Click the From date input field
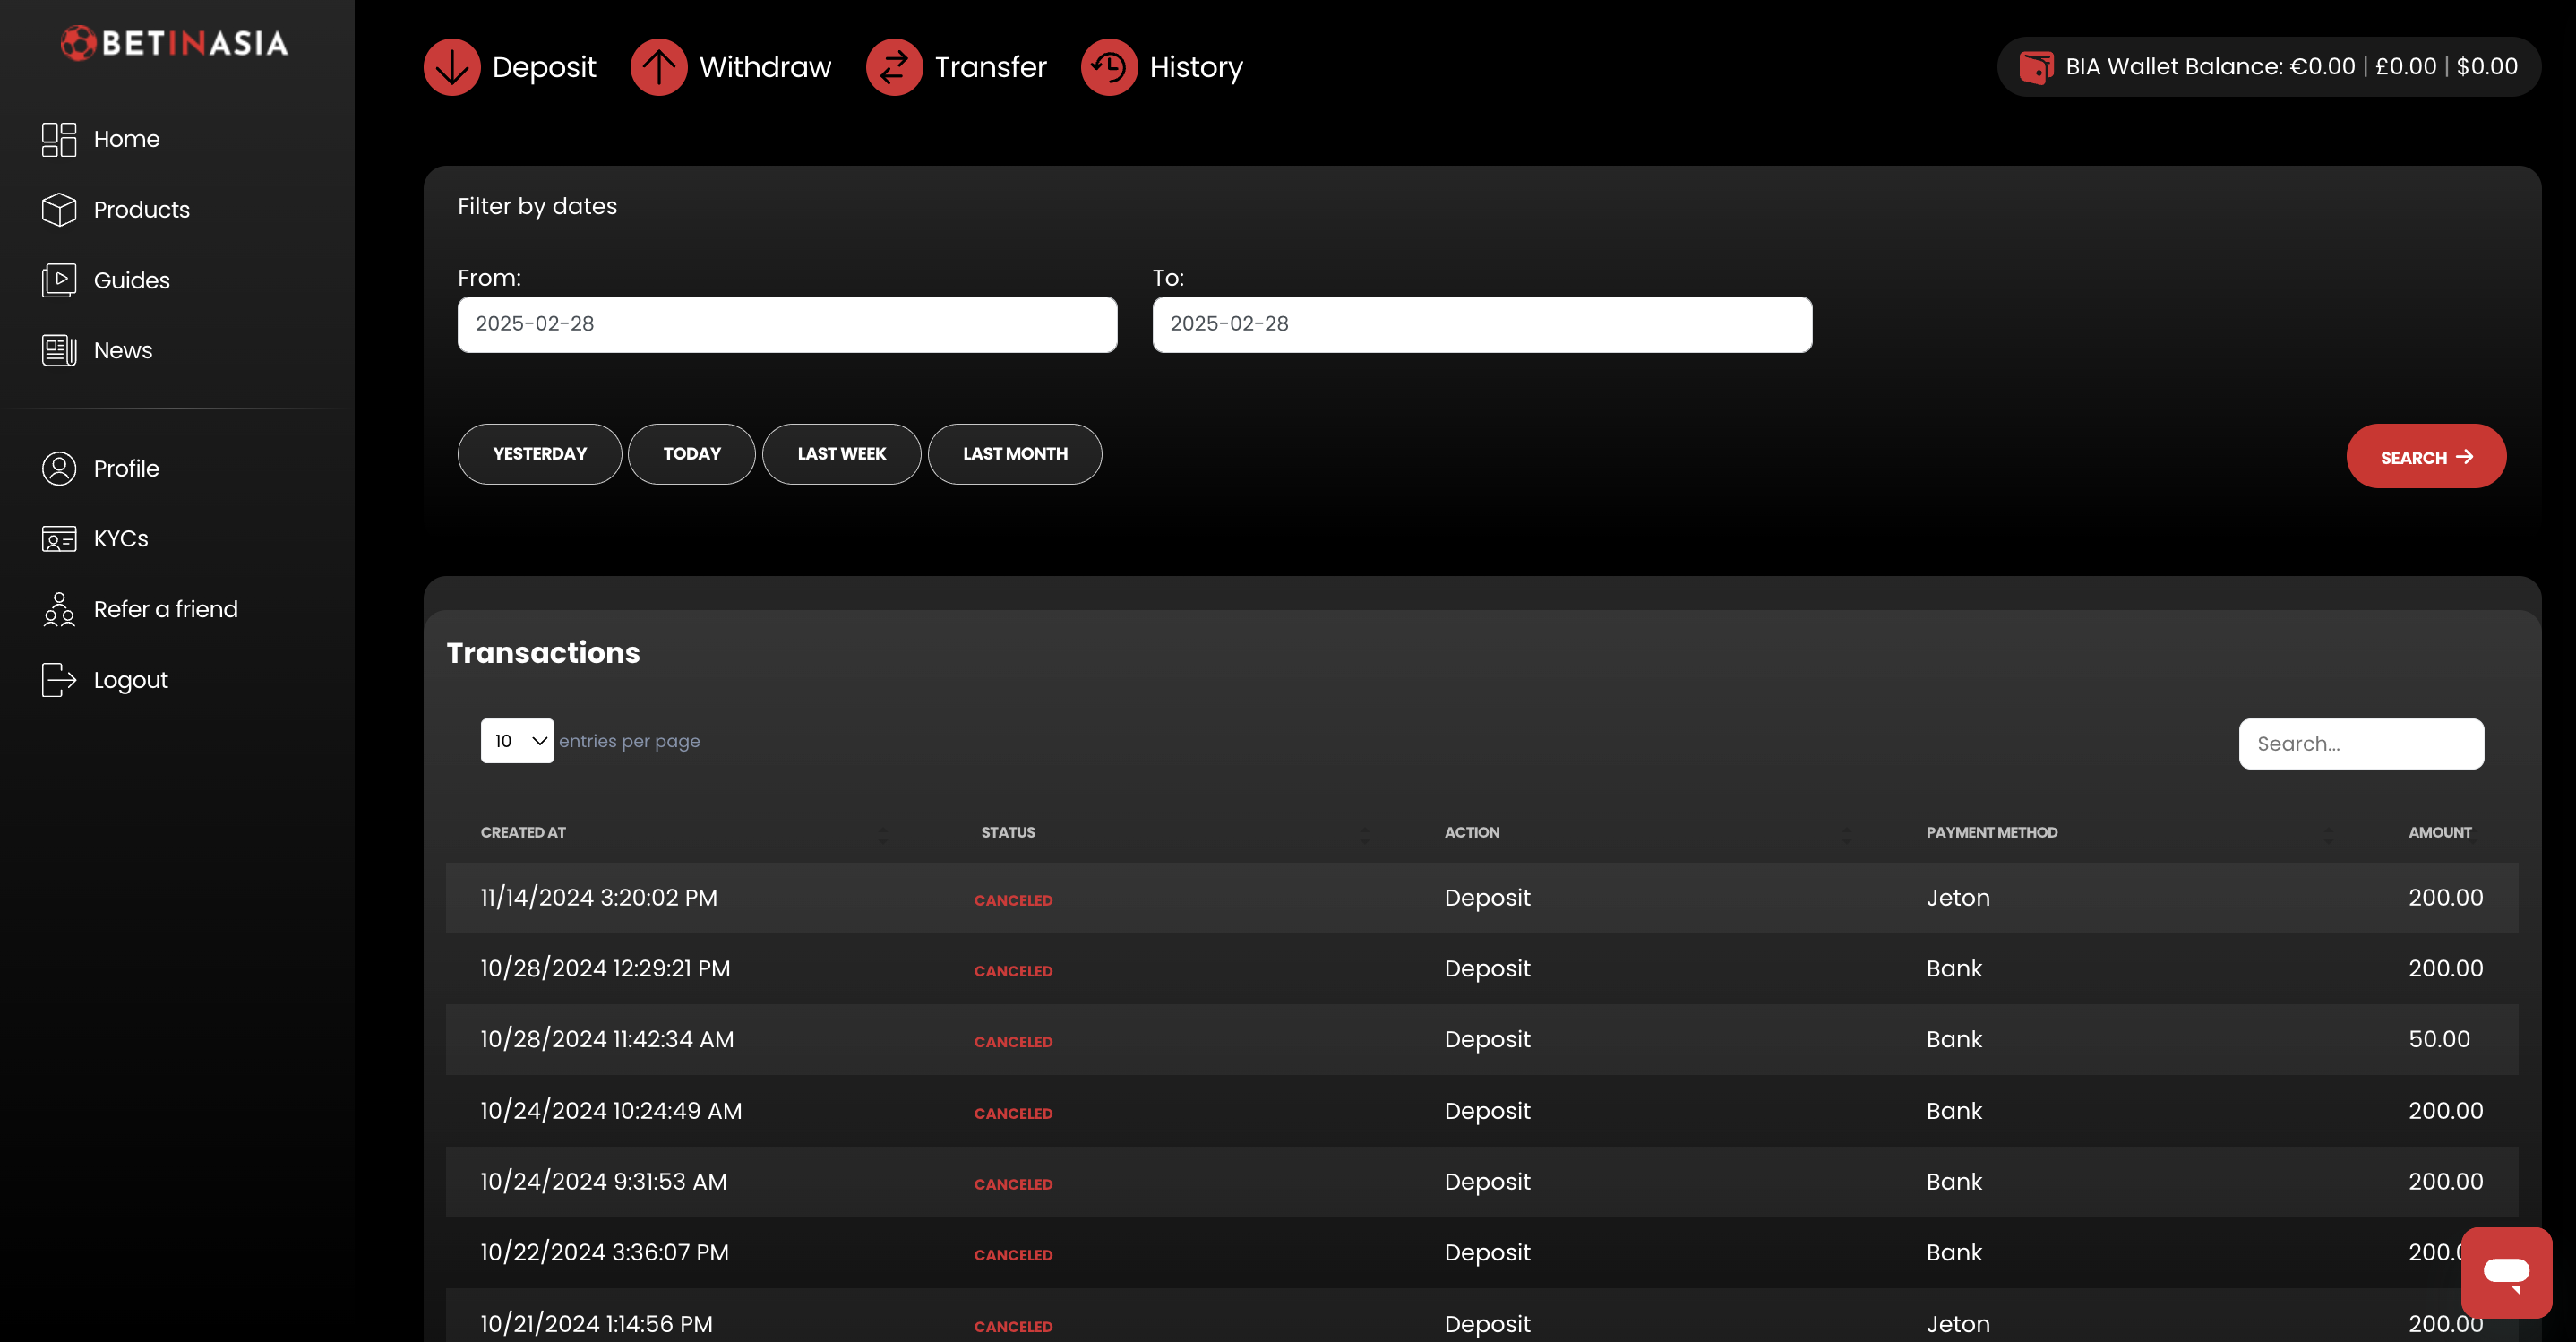The image size is (2576, 1342). point(787,324)
